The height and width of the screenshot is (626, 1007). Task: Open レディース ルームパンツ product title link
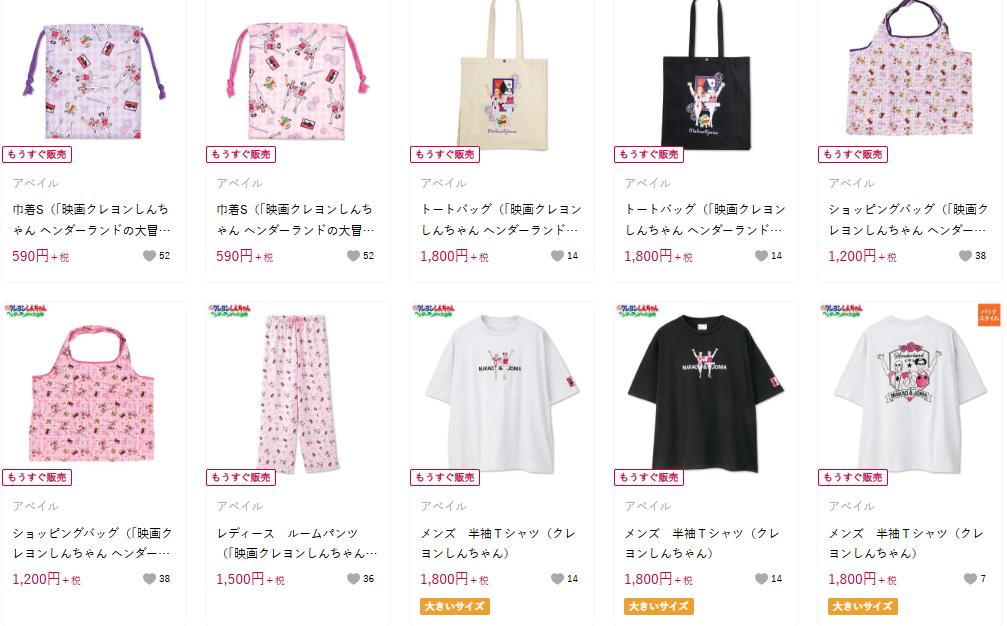pyautogui.click(x=297, y=543)
